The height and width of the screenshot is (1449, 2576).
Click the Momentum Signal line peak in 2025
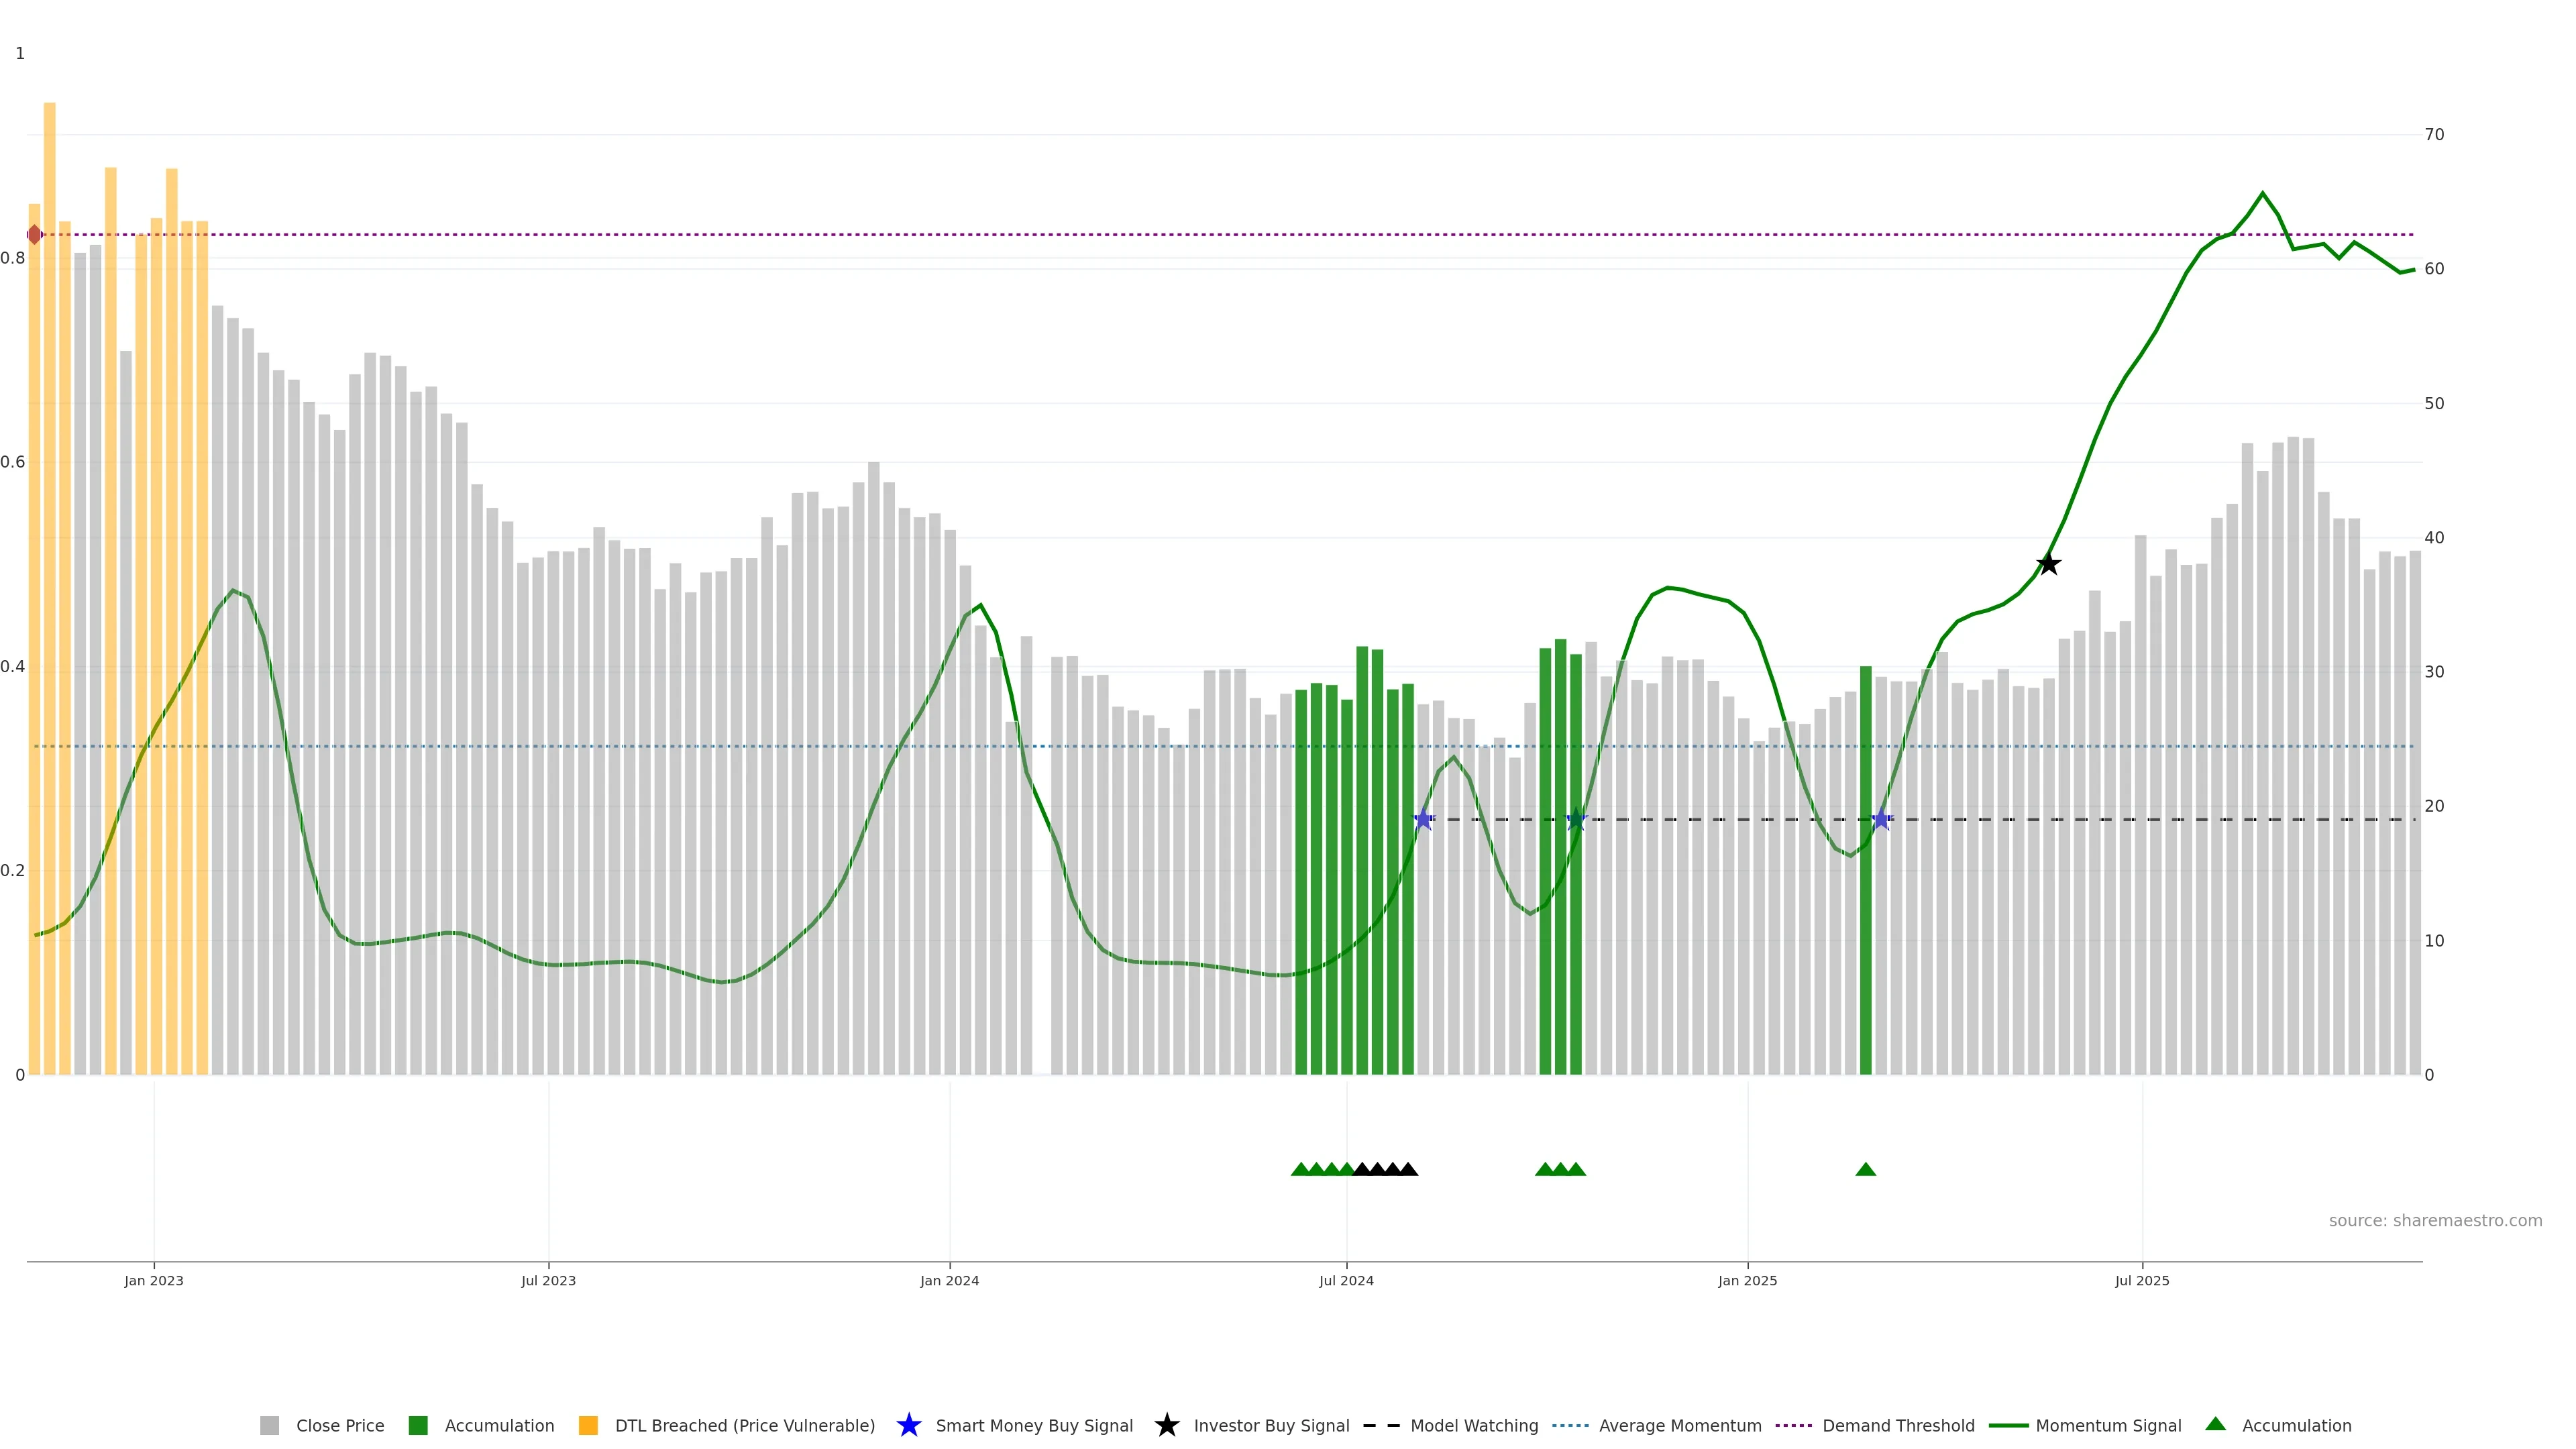tap(2262, 194)
